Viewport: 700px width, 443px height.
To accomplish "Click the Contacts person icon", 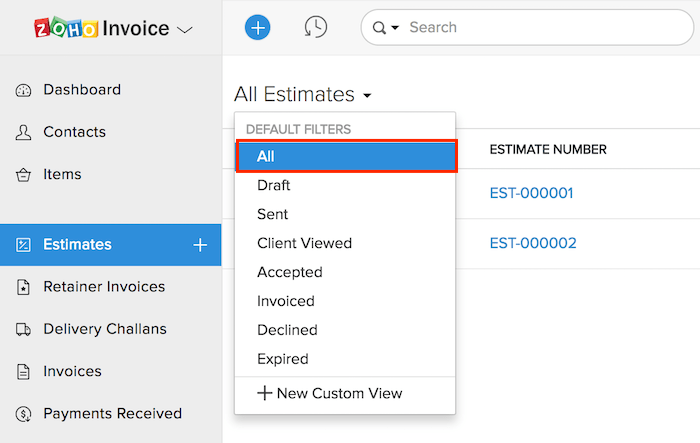I will [24, 132].
